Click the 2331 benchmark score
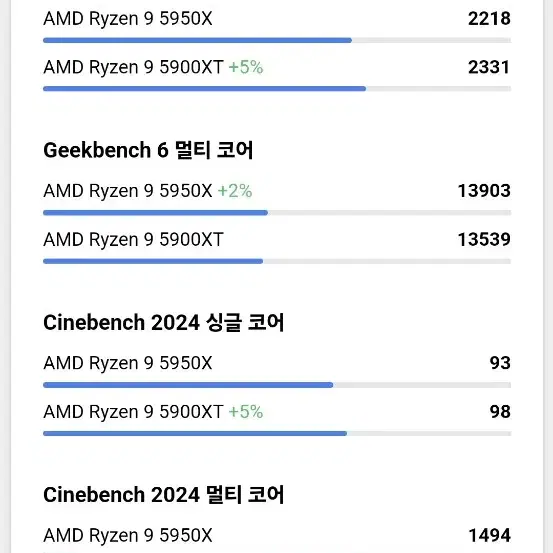This screenshot has height=553, width=553. (489, 67)
